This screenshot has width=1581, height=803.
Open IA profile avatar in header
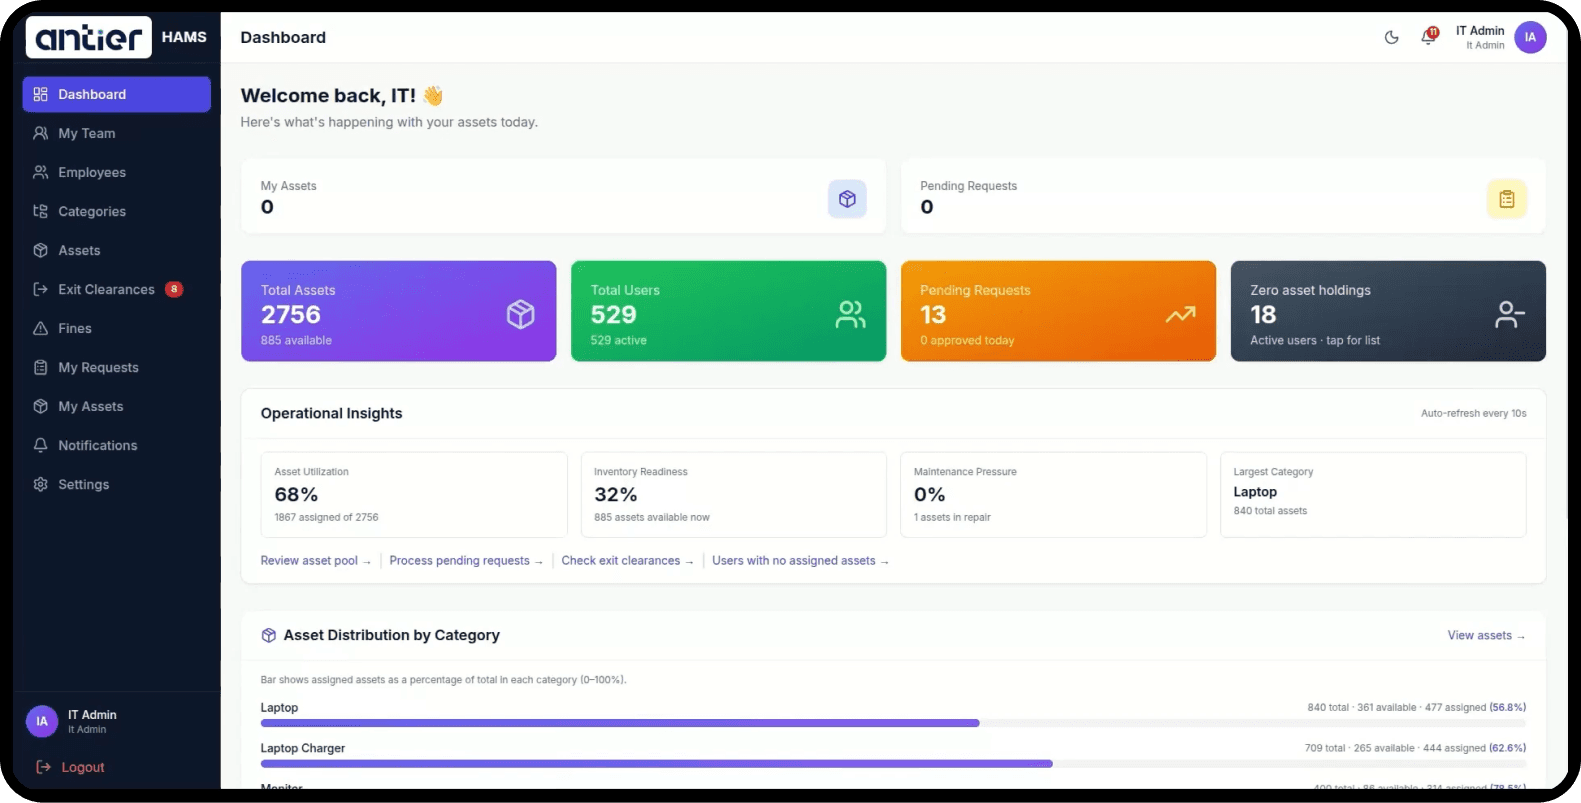click(1530, 38)
